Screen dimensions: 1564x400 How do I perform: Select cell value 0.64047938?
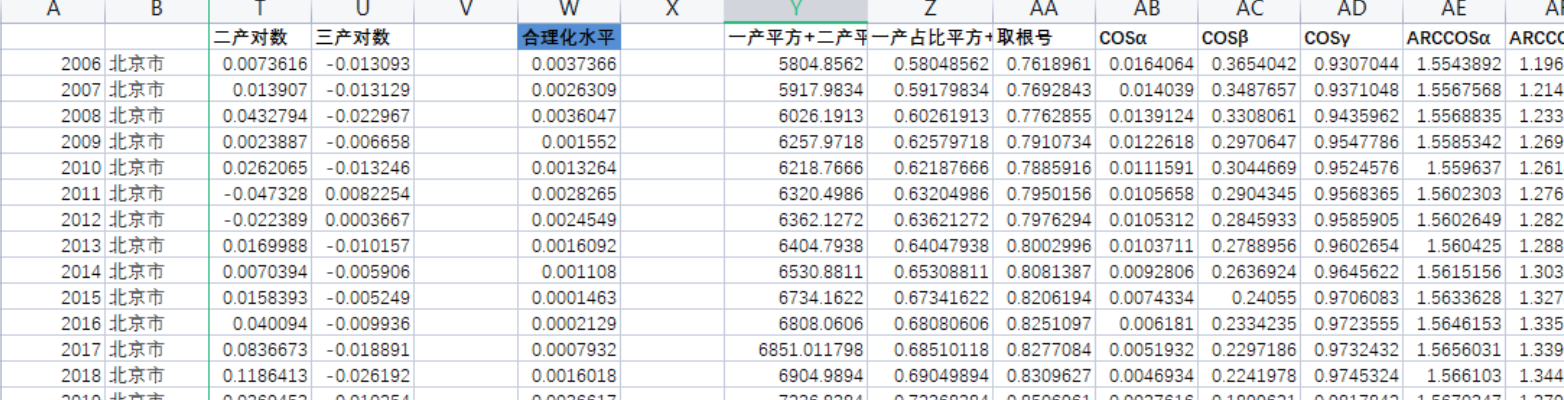931,246
